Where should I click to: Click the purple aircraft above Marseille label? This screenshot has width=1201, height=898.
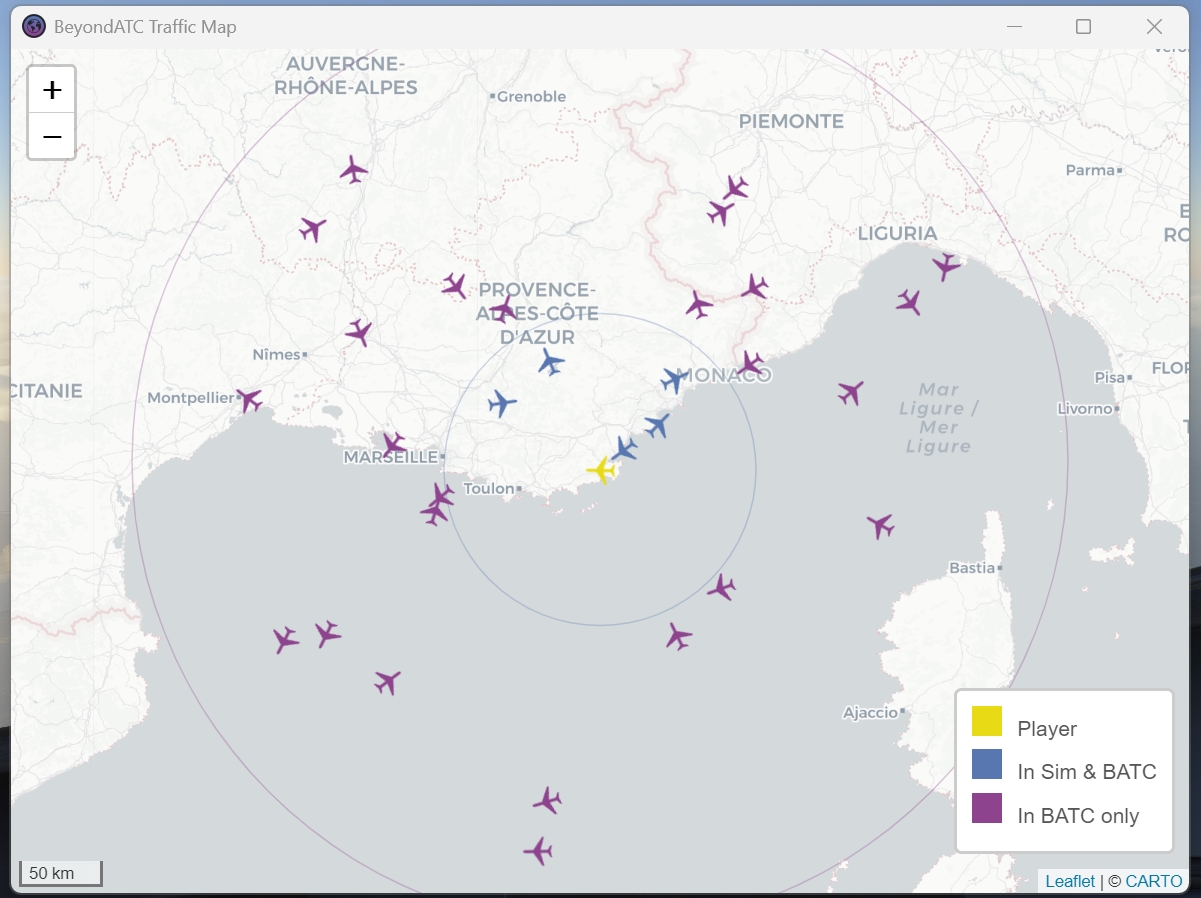393,444
